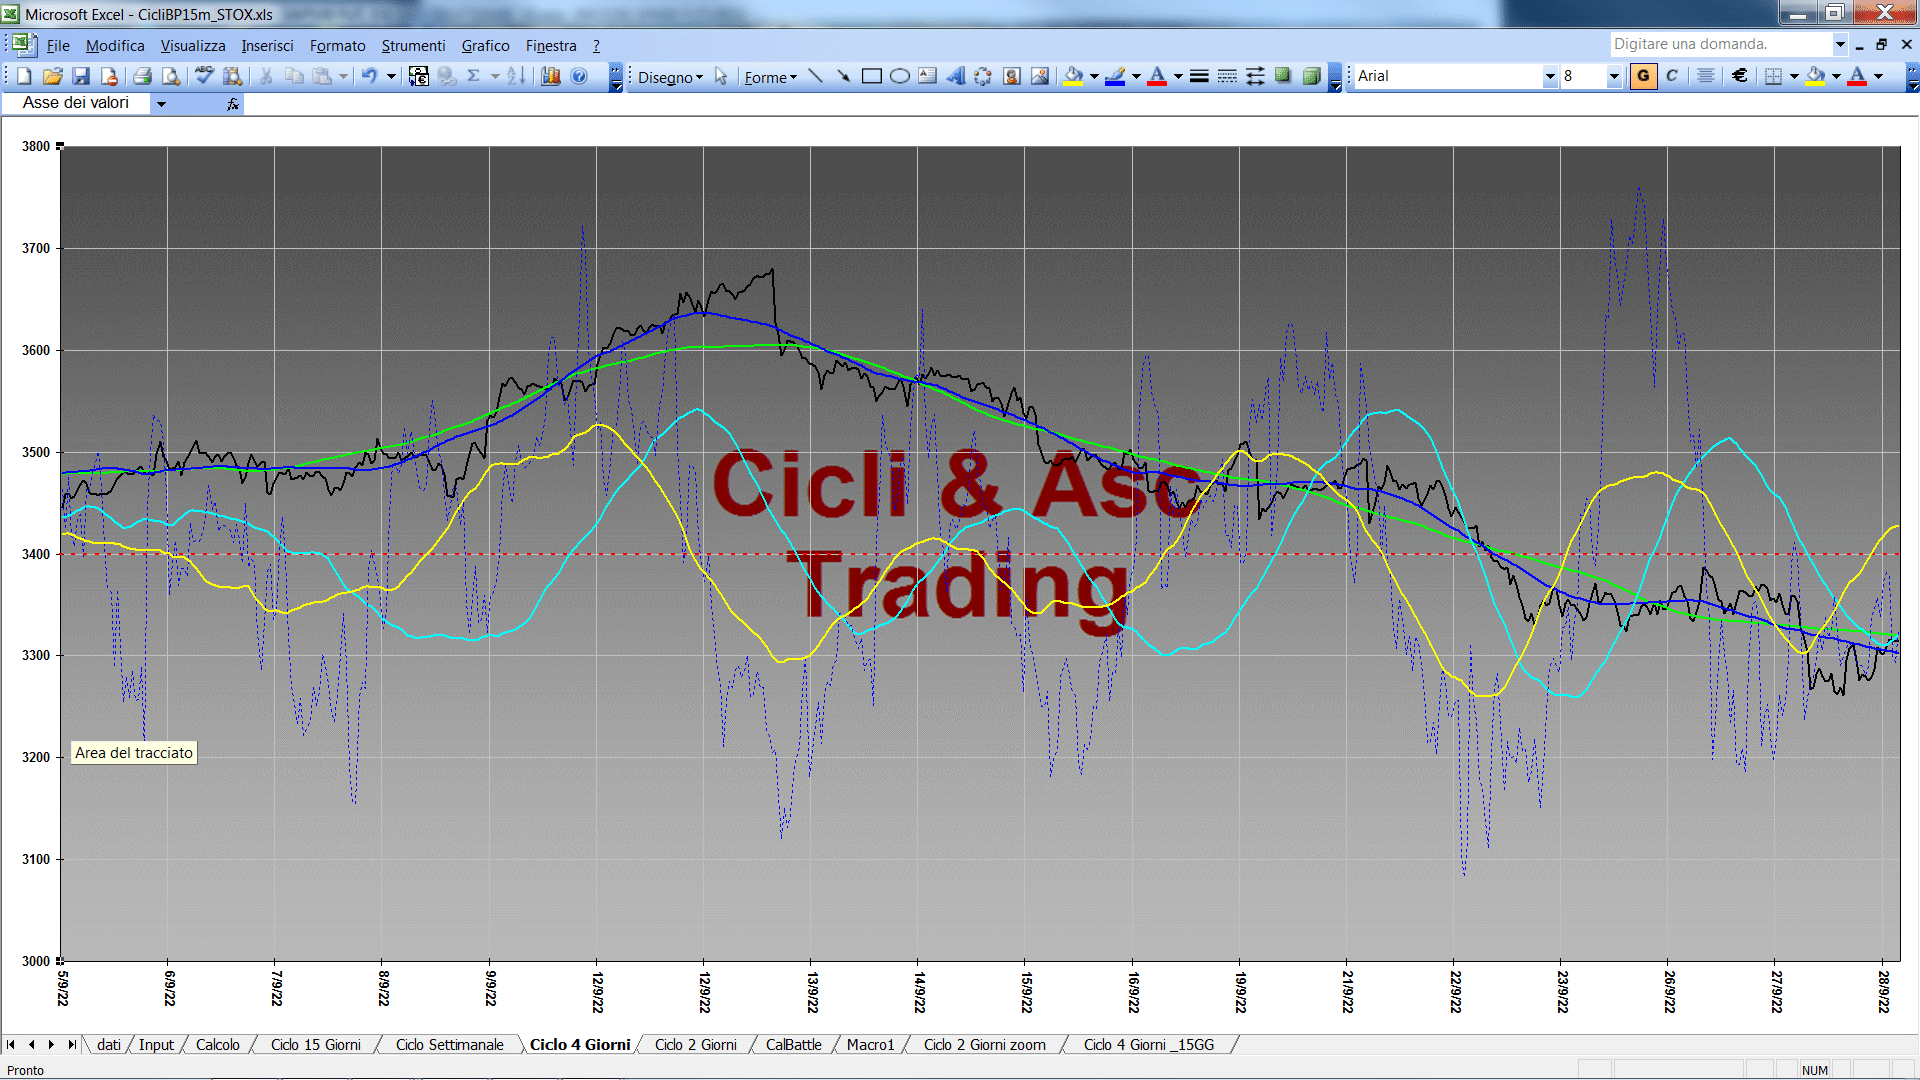Open the Finestra menu

[551, 46]
